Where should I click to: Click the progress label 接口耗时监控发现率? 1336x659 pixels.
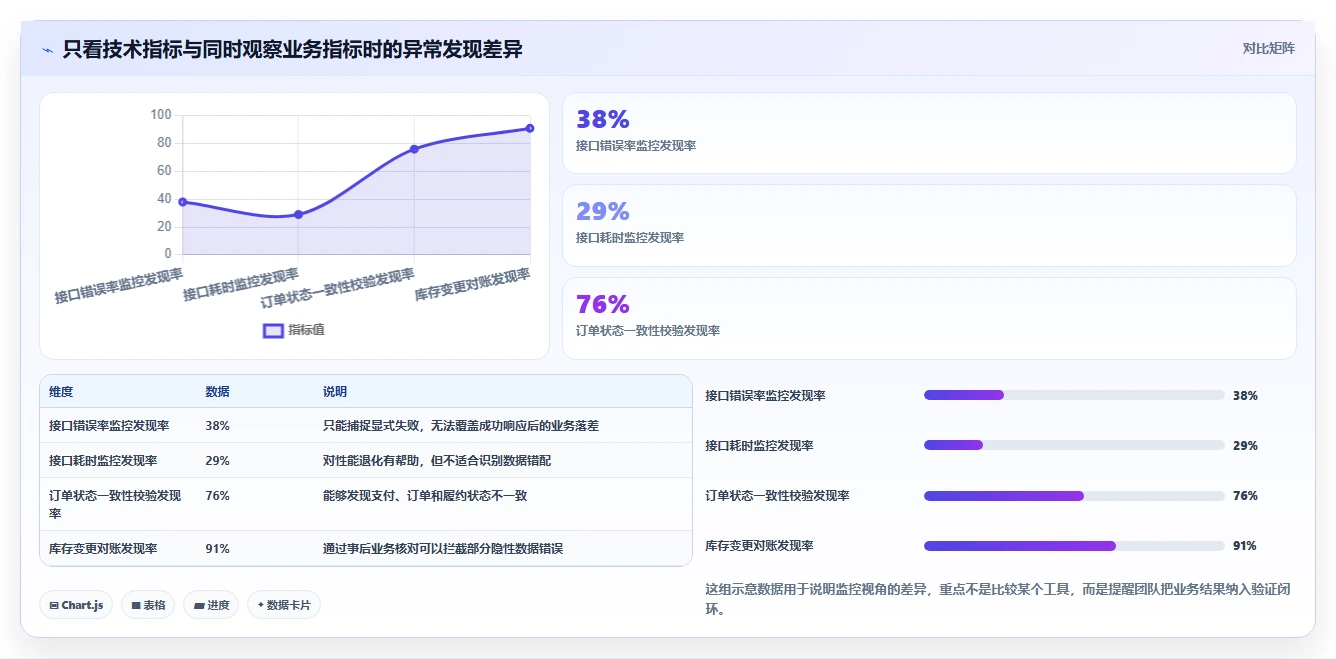coord(760,446)
